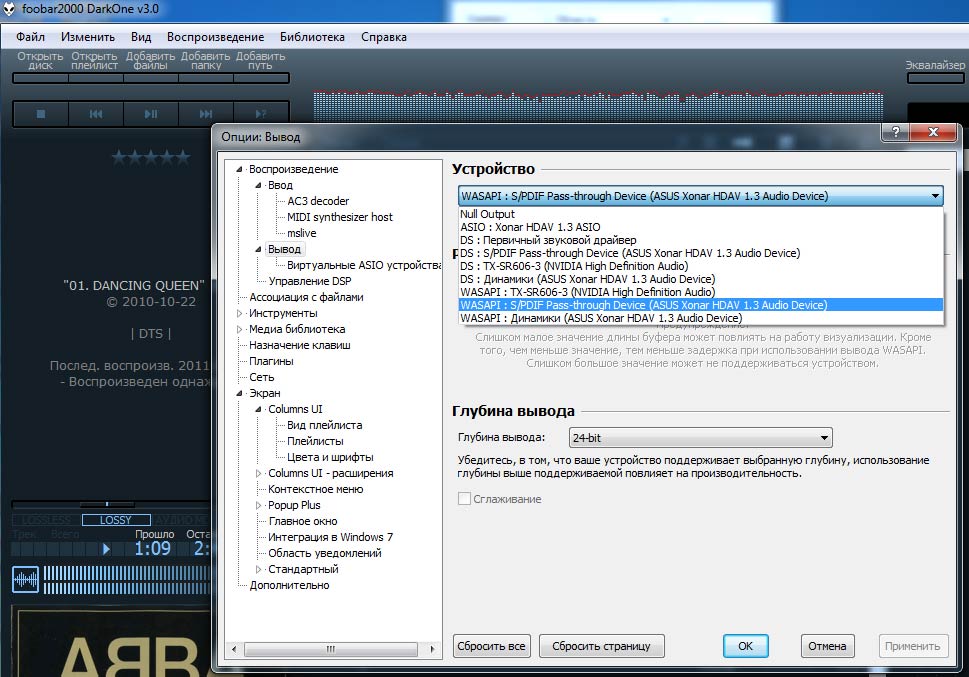Click the foobar2000 alien icon in title bar
969x677 pixels.
(9, 9)
